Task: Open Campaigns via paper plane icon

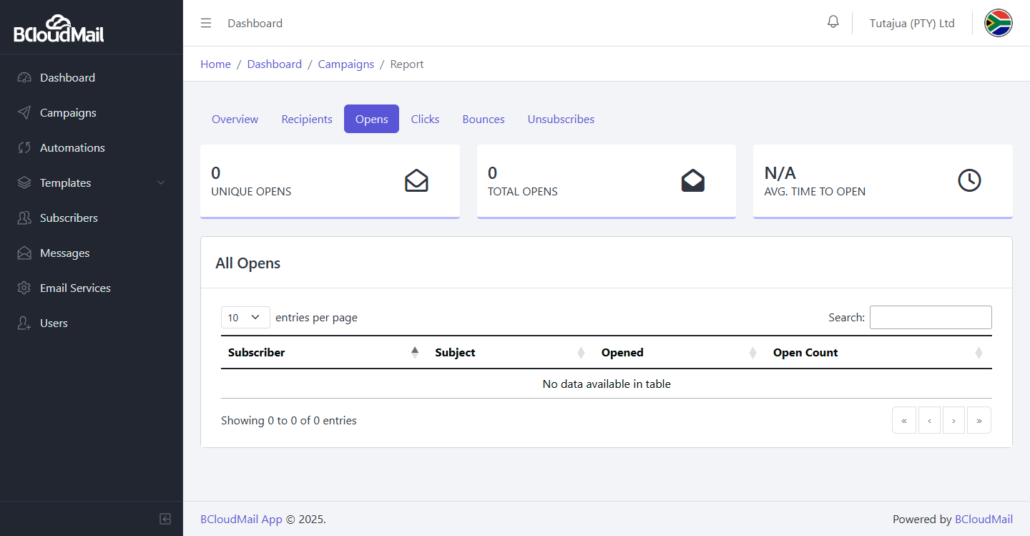Action: tap(24, 112)
